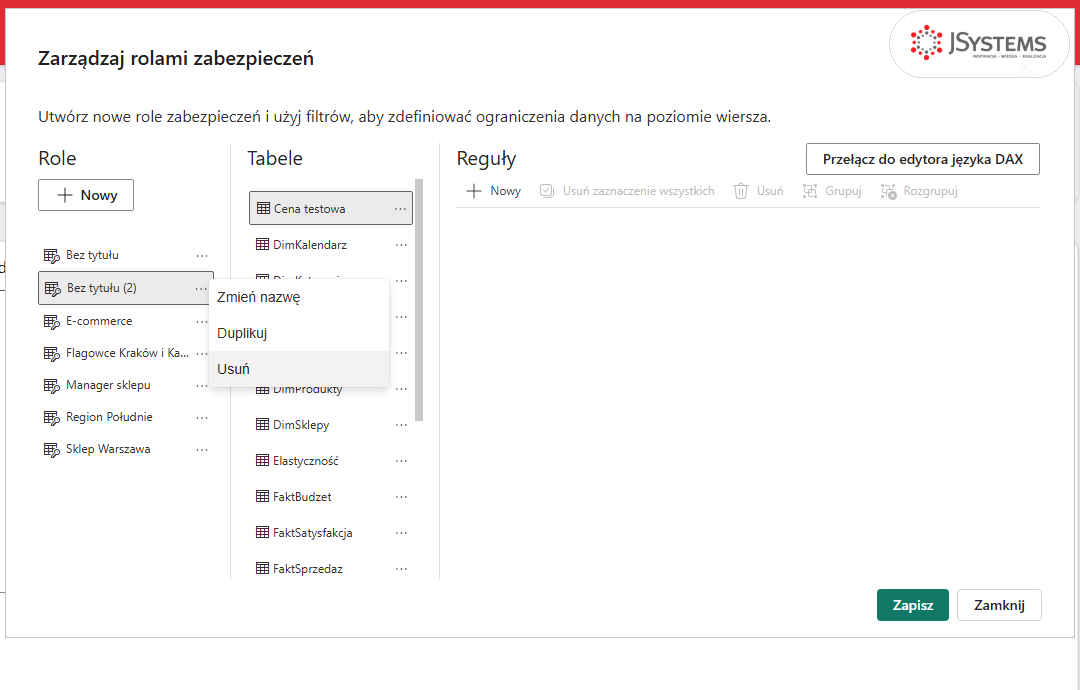Close the dialog with the Zamknij button
The width and height of the screenshot is (1080, 690).
click(x=999, y=605)
